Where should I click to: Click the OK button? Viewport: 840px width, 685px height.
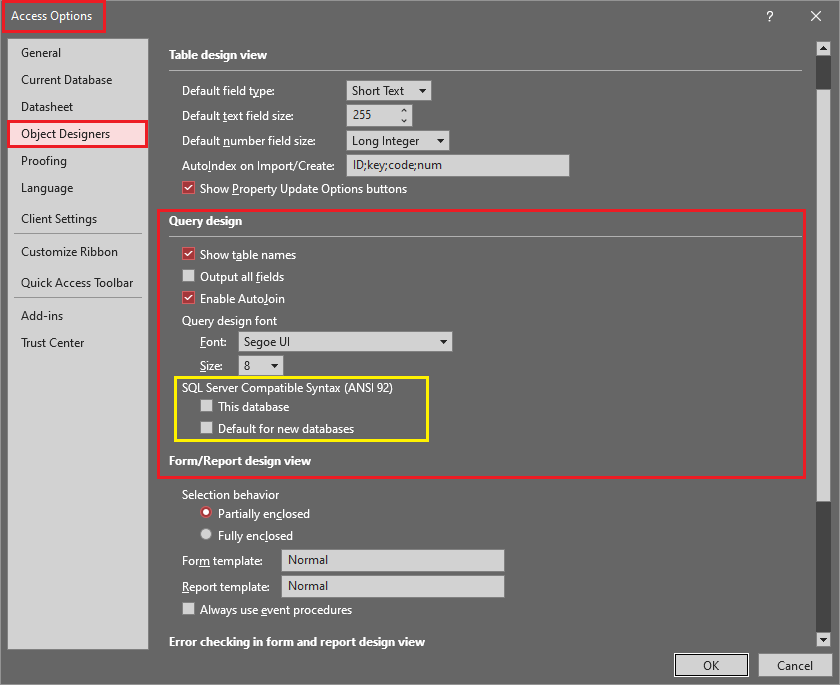(x=710, y=665)
